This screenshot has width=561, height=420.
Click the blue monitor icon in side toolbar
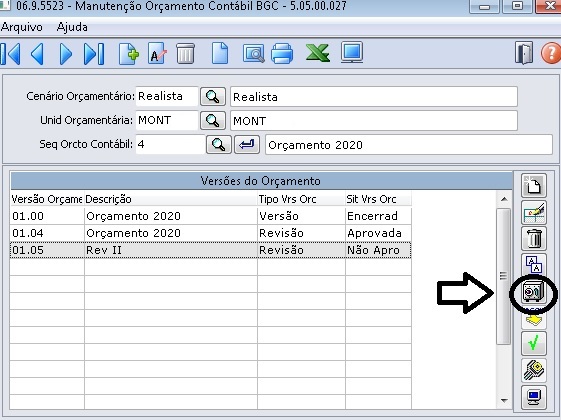(533, 397)
